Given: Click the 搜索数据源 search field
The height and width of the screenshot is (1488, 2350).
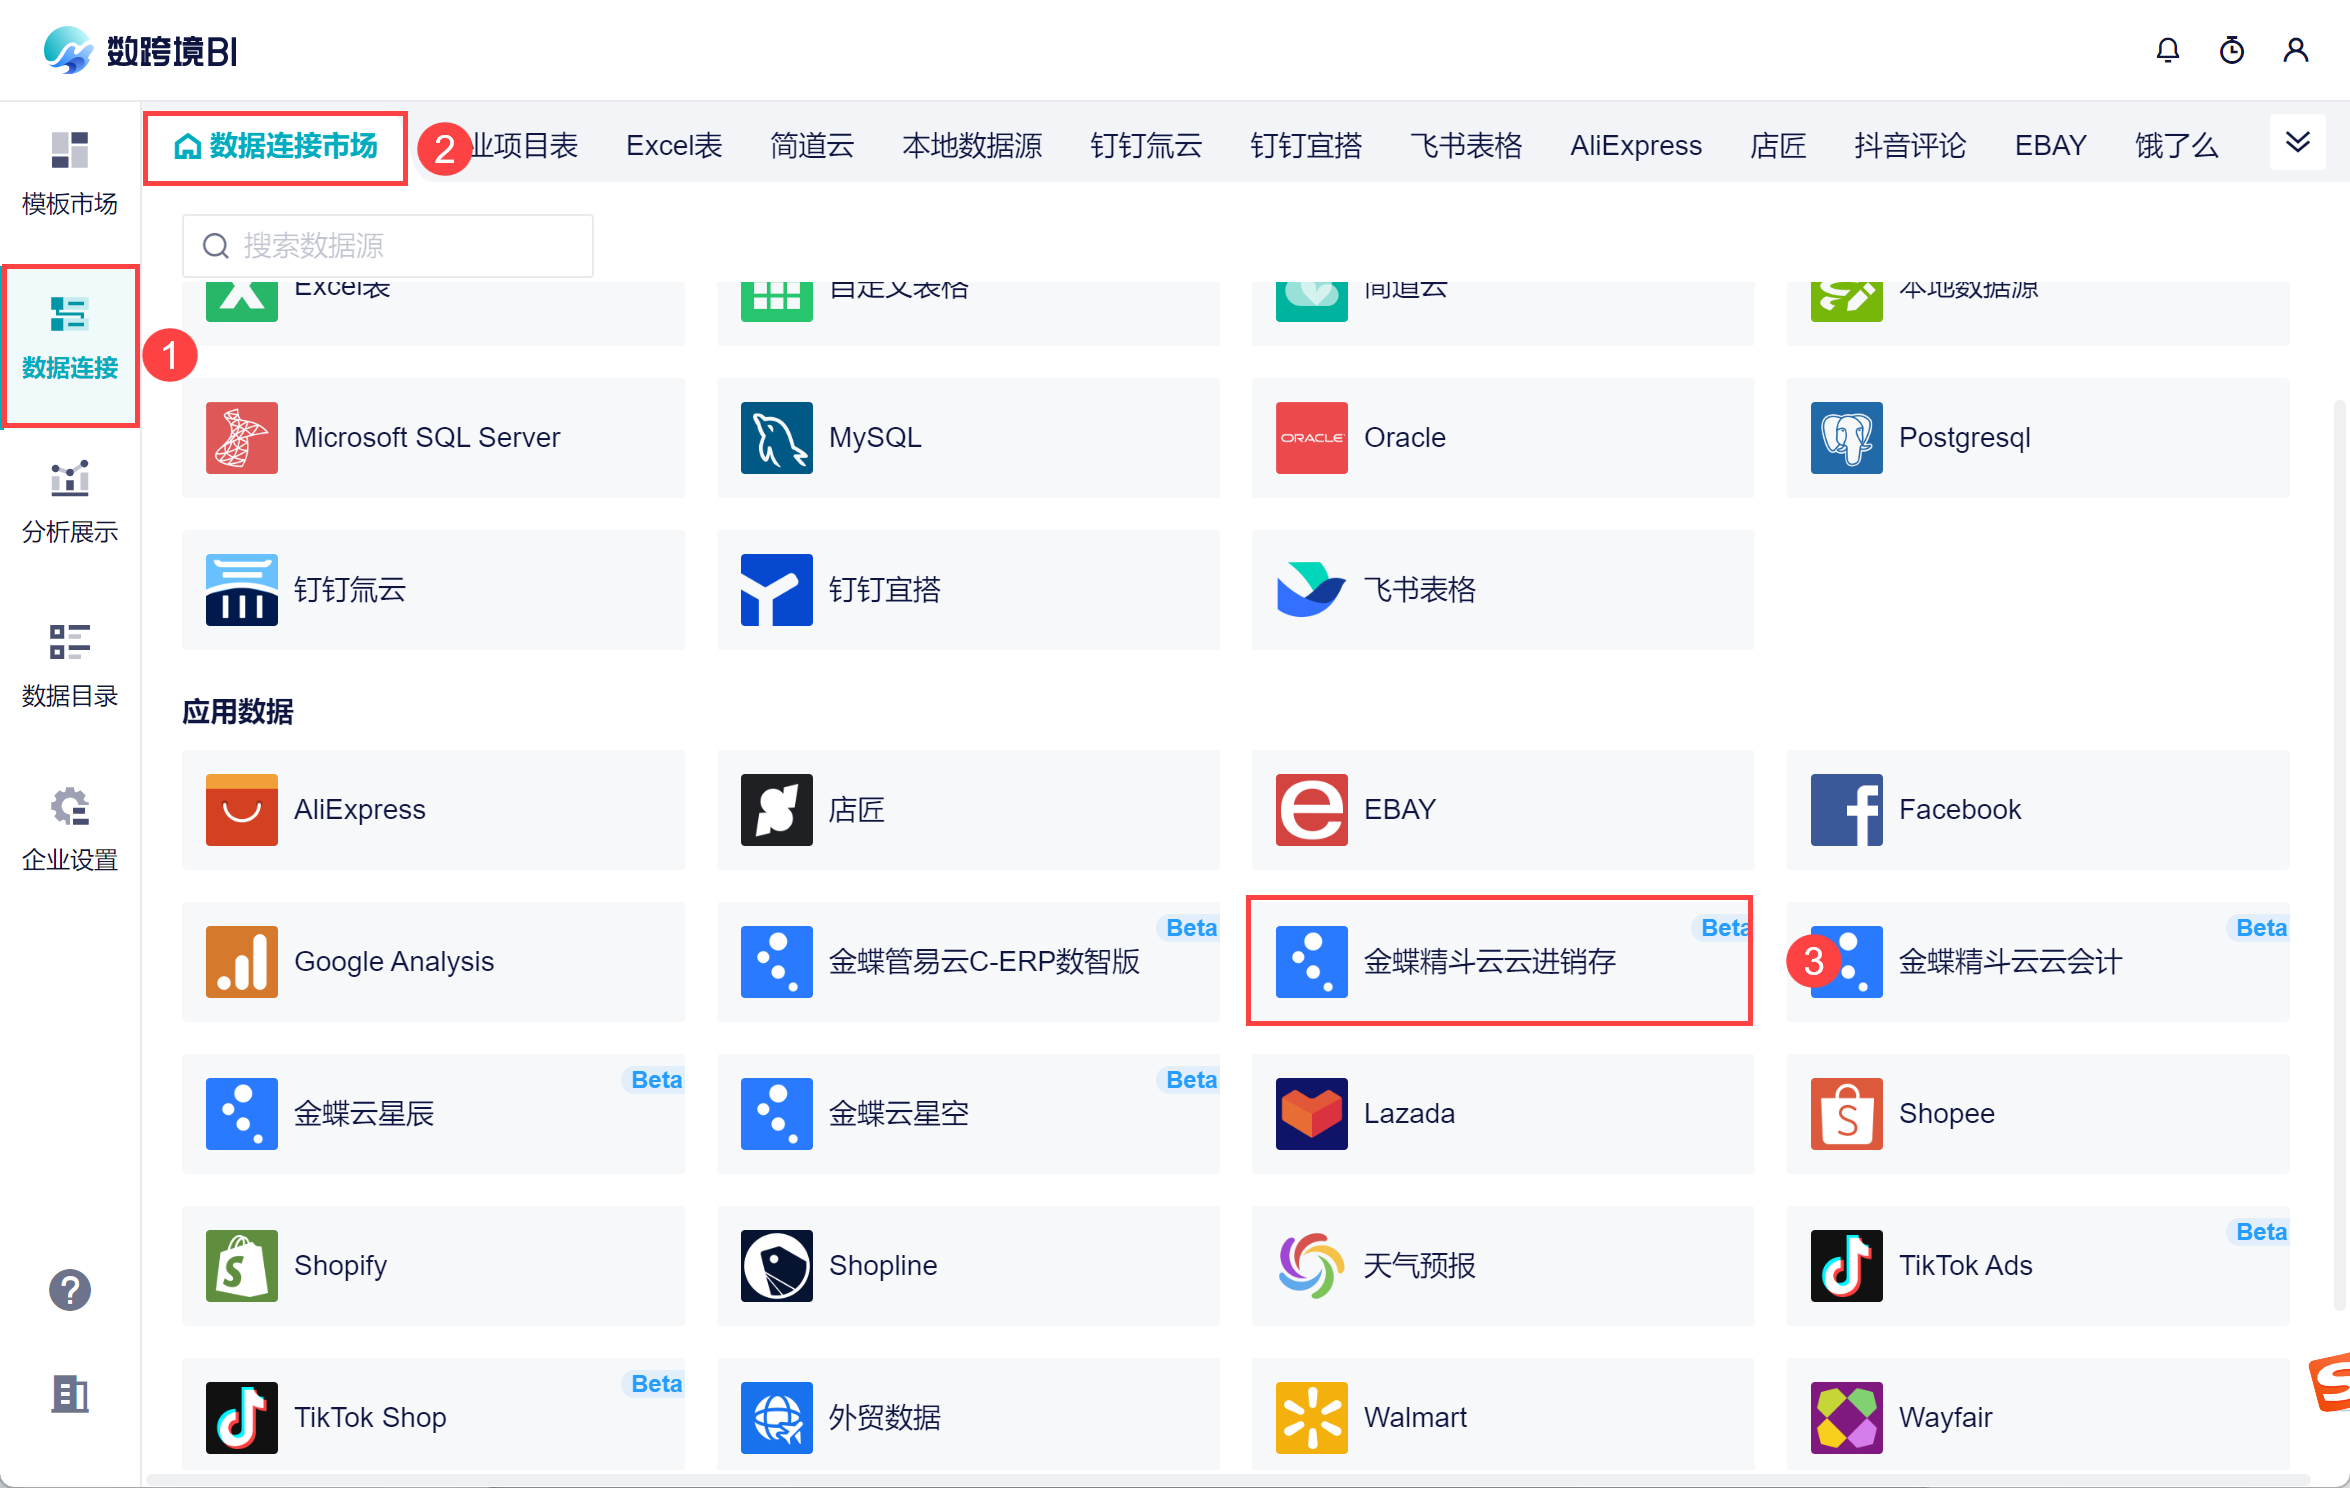Looking at the screenshot, I should (x=388, y=246).
